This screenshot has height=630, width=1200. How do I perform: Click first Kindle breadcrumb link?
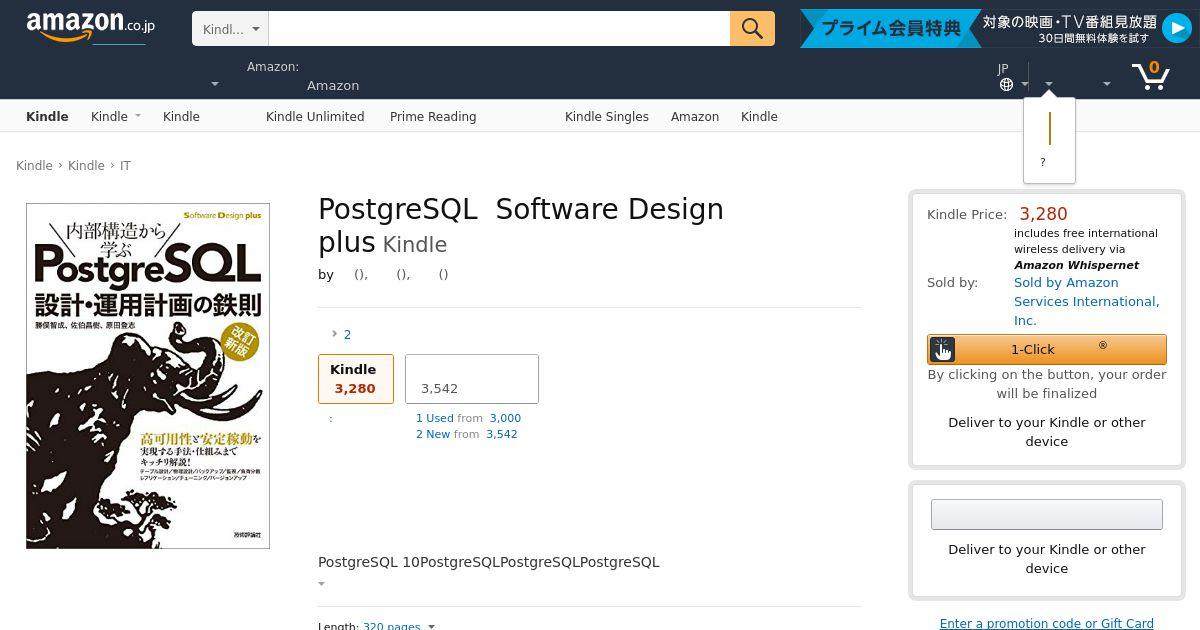[x=34, y=165]
